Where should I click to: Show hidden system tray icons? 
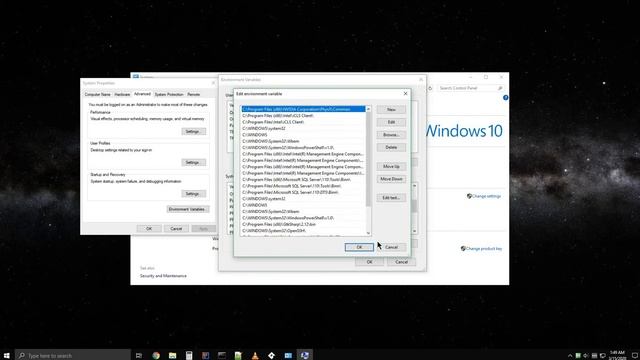[570, 356]
